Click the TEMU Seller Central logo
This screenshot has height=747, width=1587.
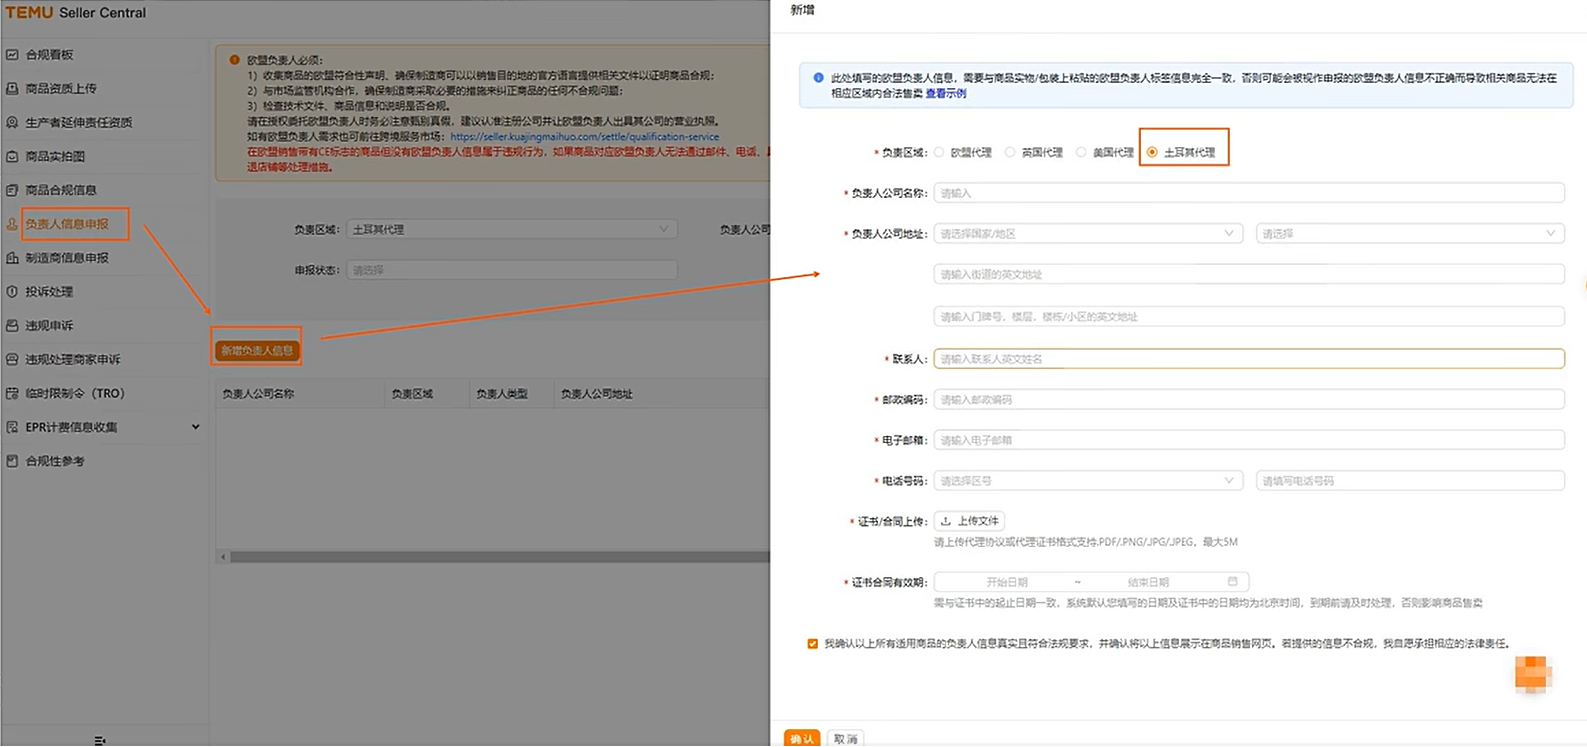click(76, 12)
